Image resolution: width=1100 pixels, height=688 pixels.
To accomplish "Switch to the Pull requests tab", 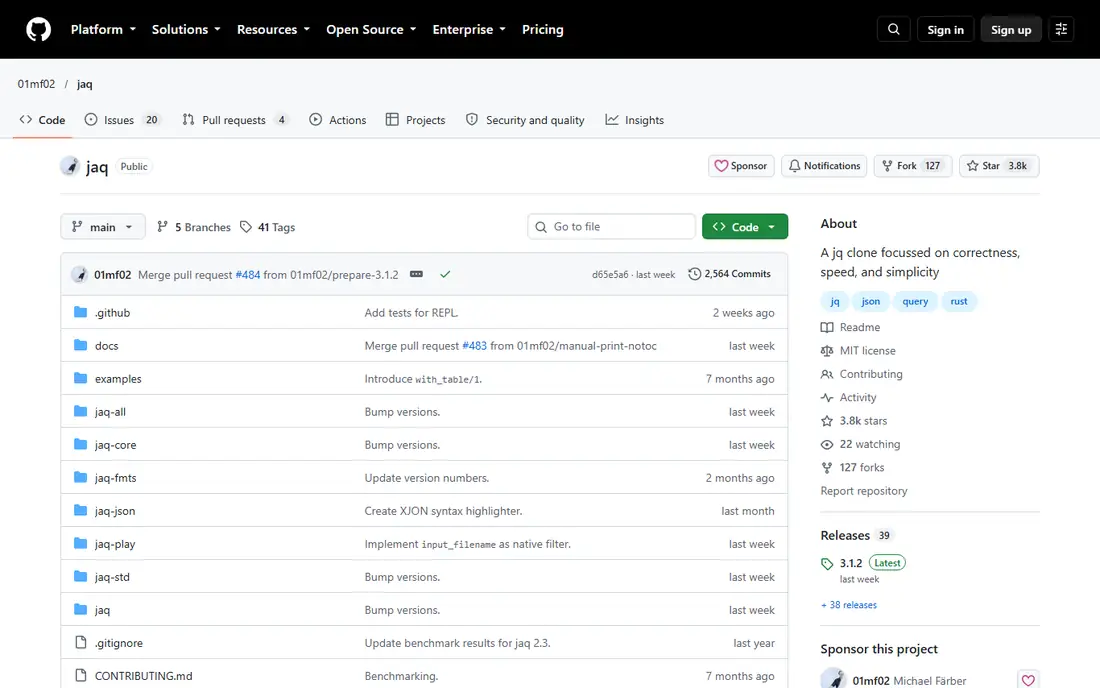I will pyautogui.click(x=235, y=120).
